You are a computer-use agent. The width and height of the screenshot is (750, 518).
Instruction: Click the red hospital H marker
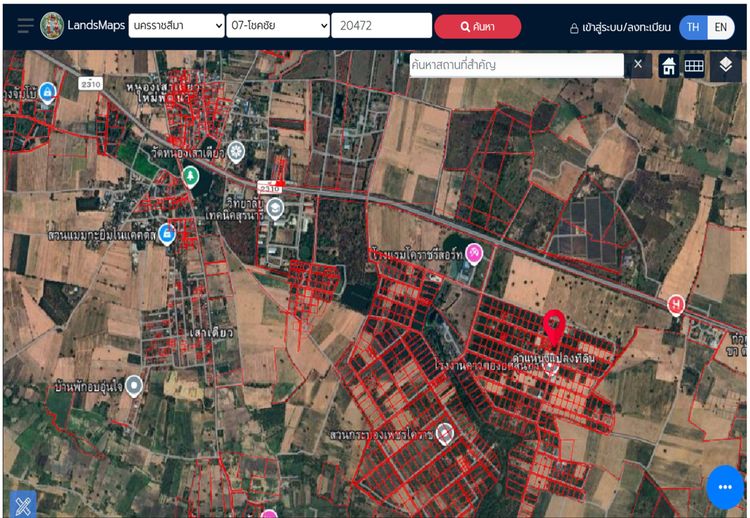676,303
